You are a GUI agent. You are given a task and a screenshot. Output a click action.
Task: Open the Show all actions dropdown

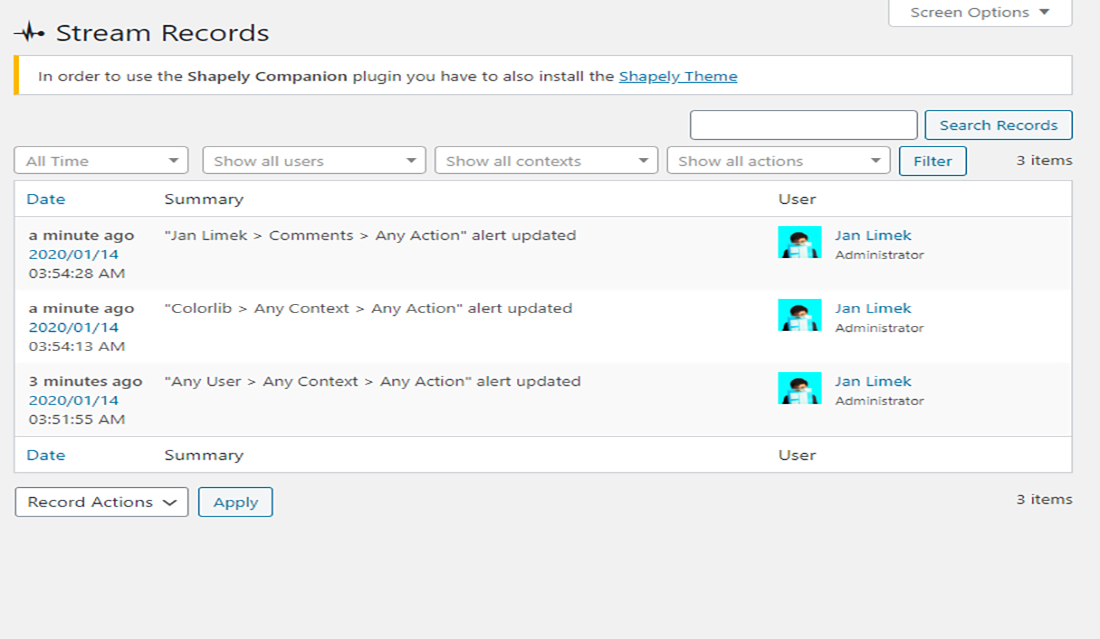[x=778, y=161]
